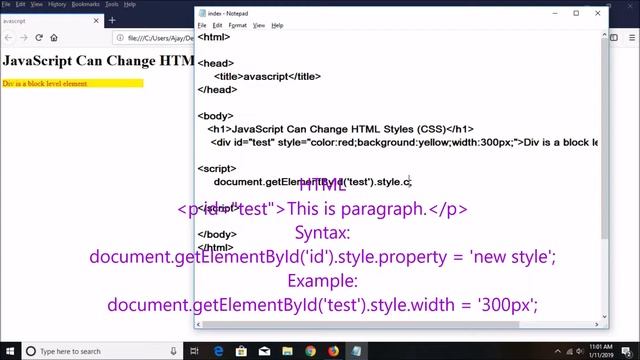Place cursor after style.c in script

[x=410, y=182]
